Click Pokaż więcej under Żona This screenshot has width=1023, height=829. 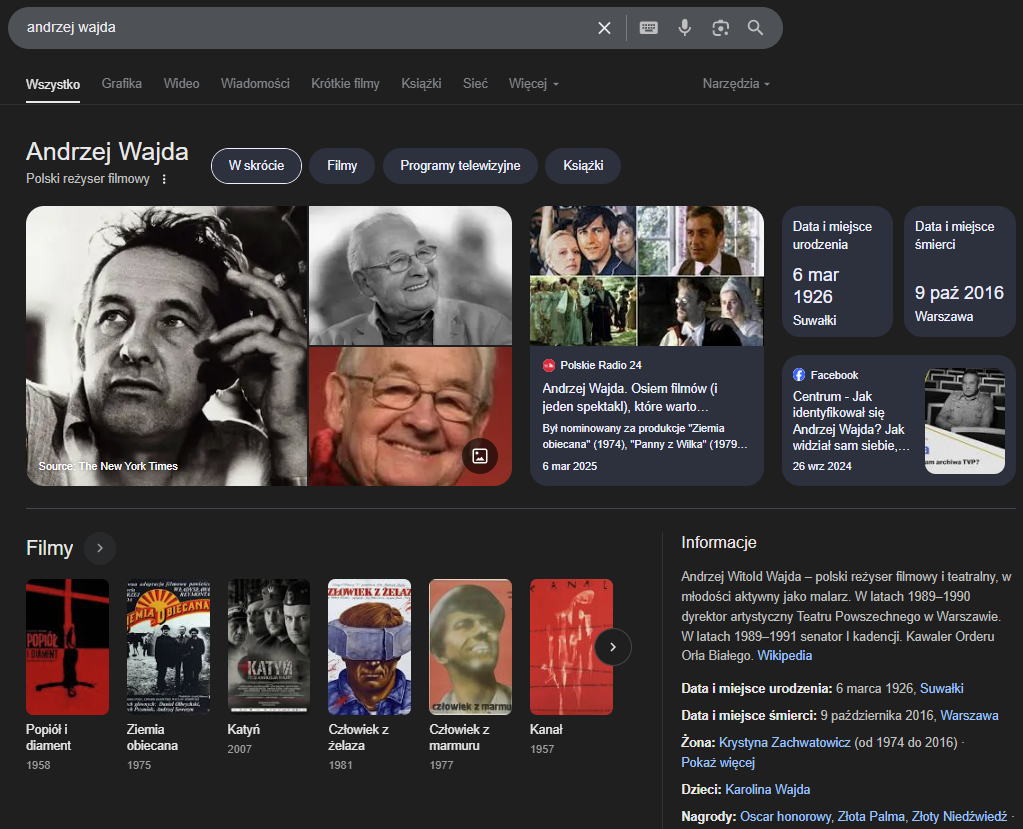tap(718, 762)
